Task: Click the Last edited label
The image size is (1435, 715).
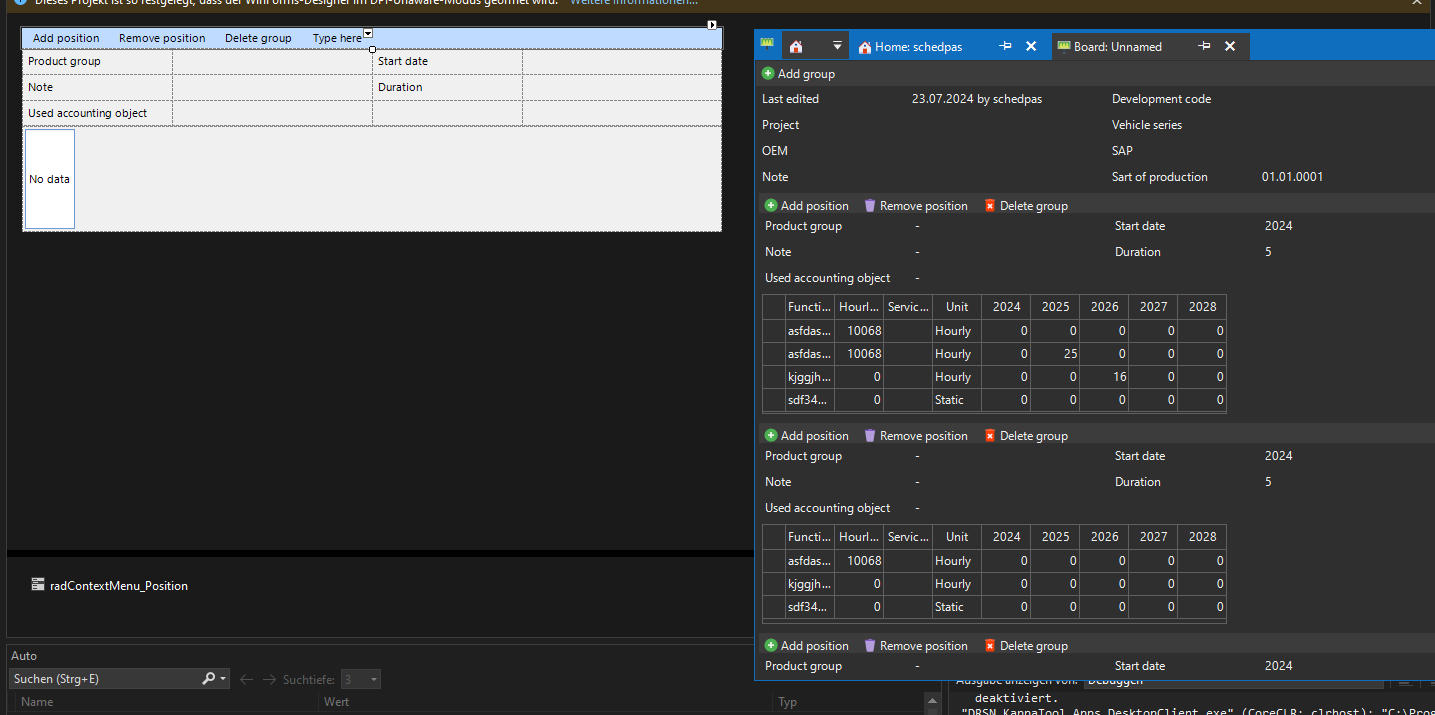Action: point(790,98)
